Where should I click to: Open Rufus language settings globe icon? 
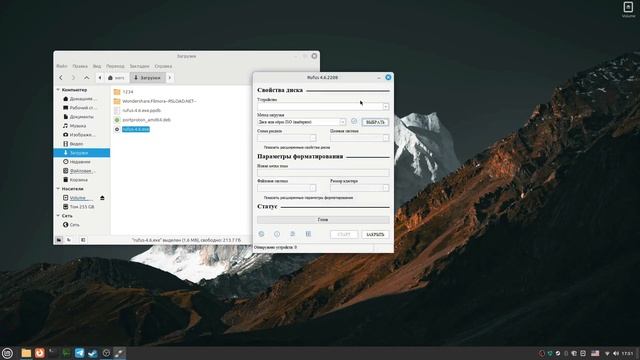[262, 234]
